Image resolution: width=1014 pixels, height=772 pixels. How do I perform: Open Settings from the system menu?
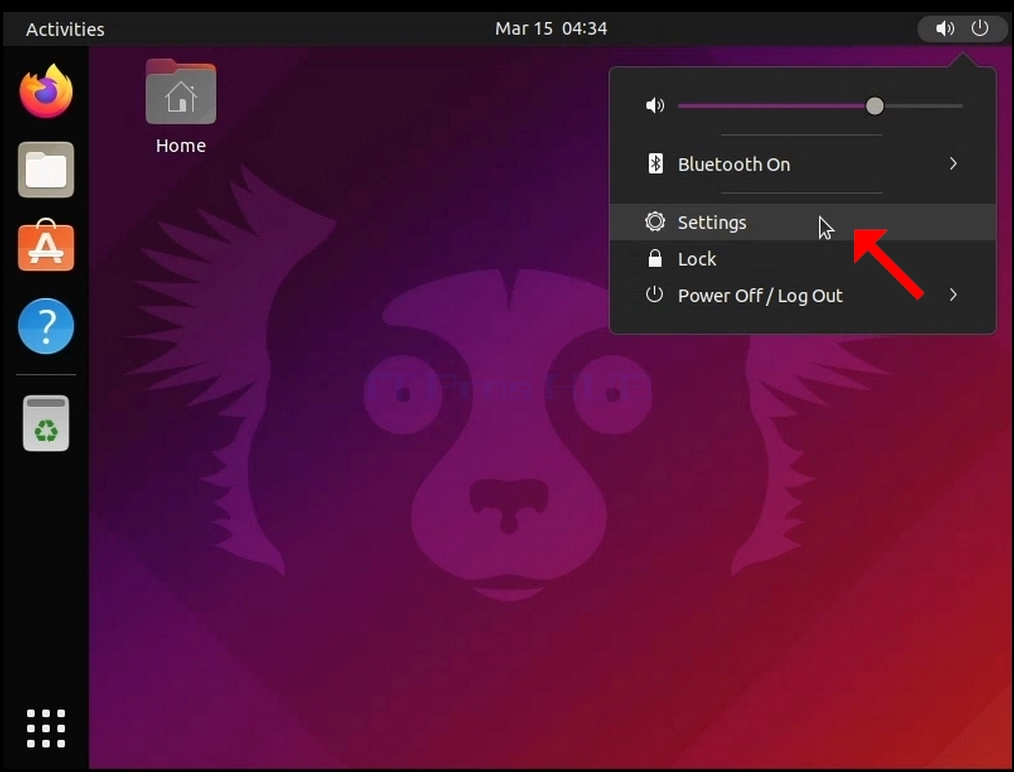click(x=803, y=222)
